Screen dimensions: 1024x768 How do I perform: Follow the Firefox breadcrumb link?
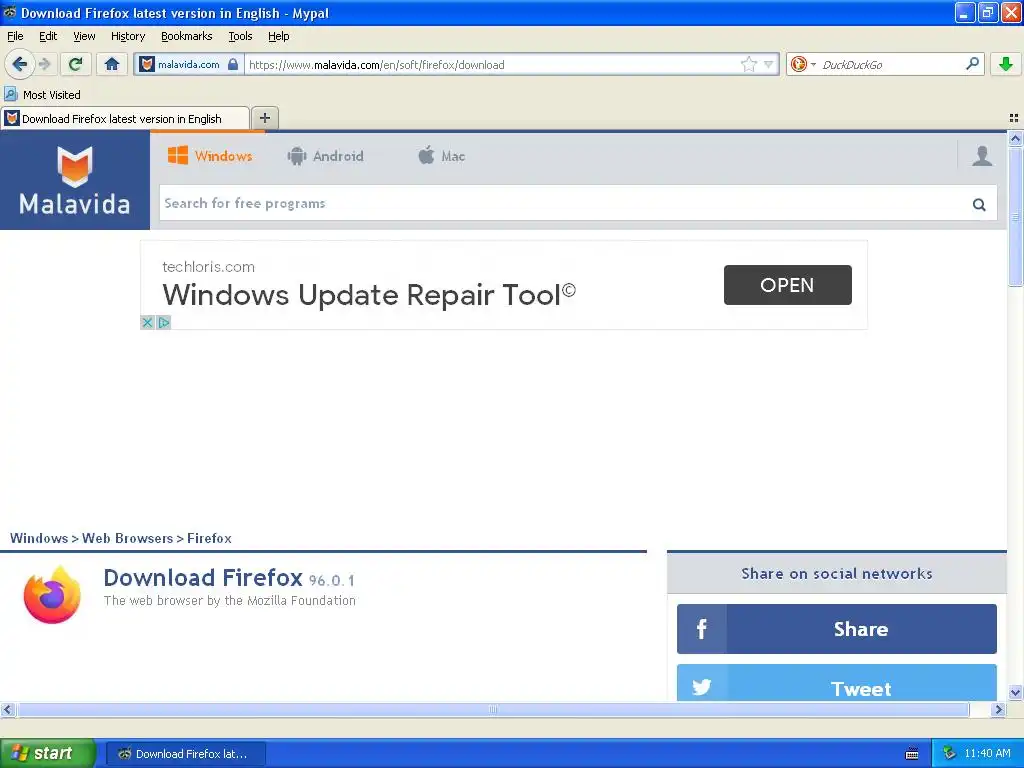[209, 538]
